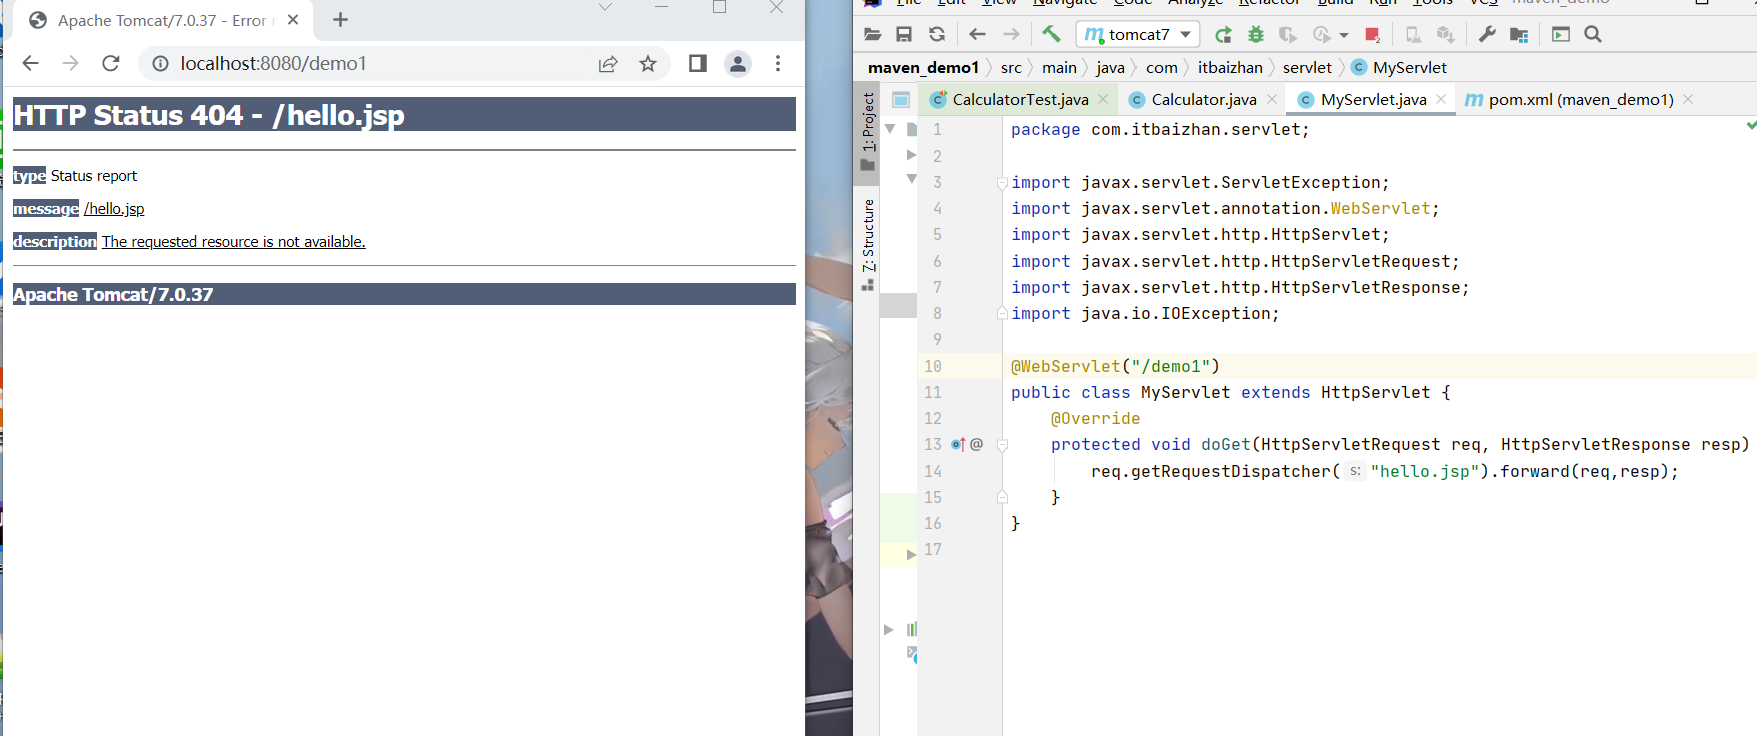Rerun tomcat7 with the green run icon

[x=1223, y=35]
